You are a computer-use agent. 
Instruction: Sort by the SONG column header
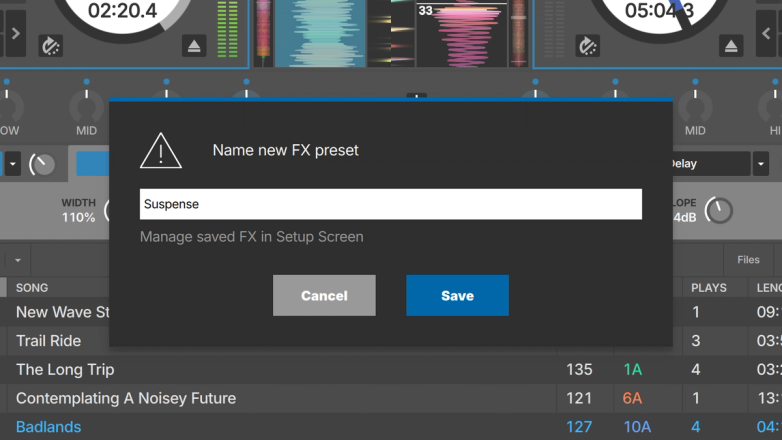pos(32,288)
